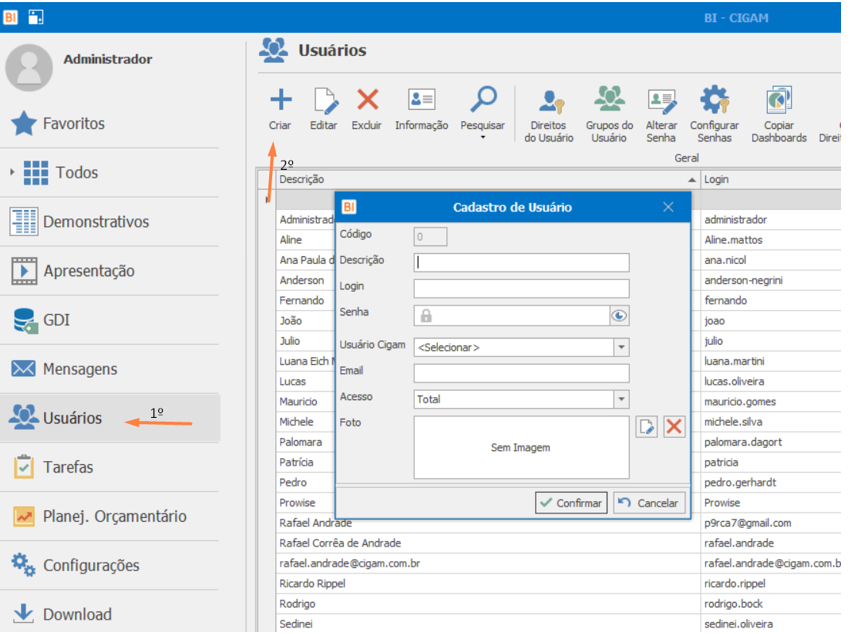Open Configurações in the sidebar
854x634 pixels.
[109, 565]
